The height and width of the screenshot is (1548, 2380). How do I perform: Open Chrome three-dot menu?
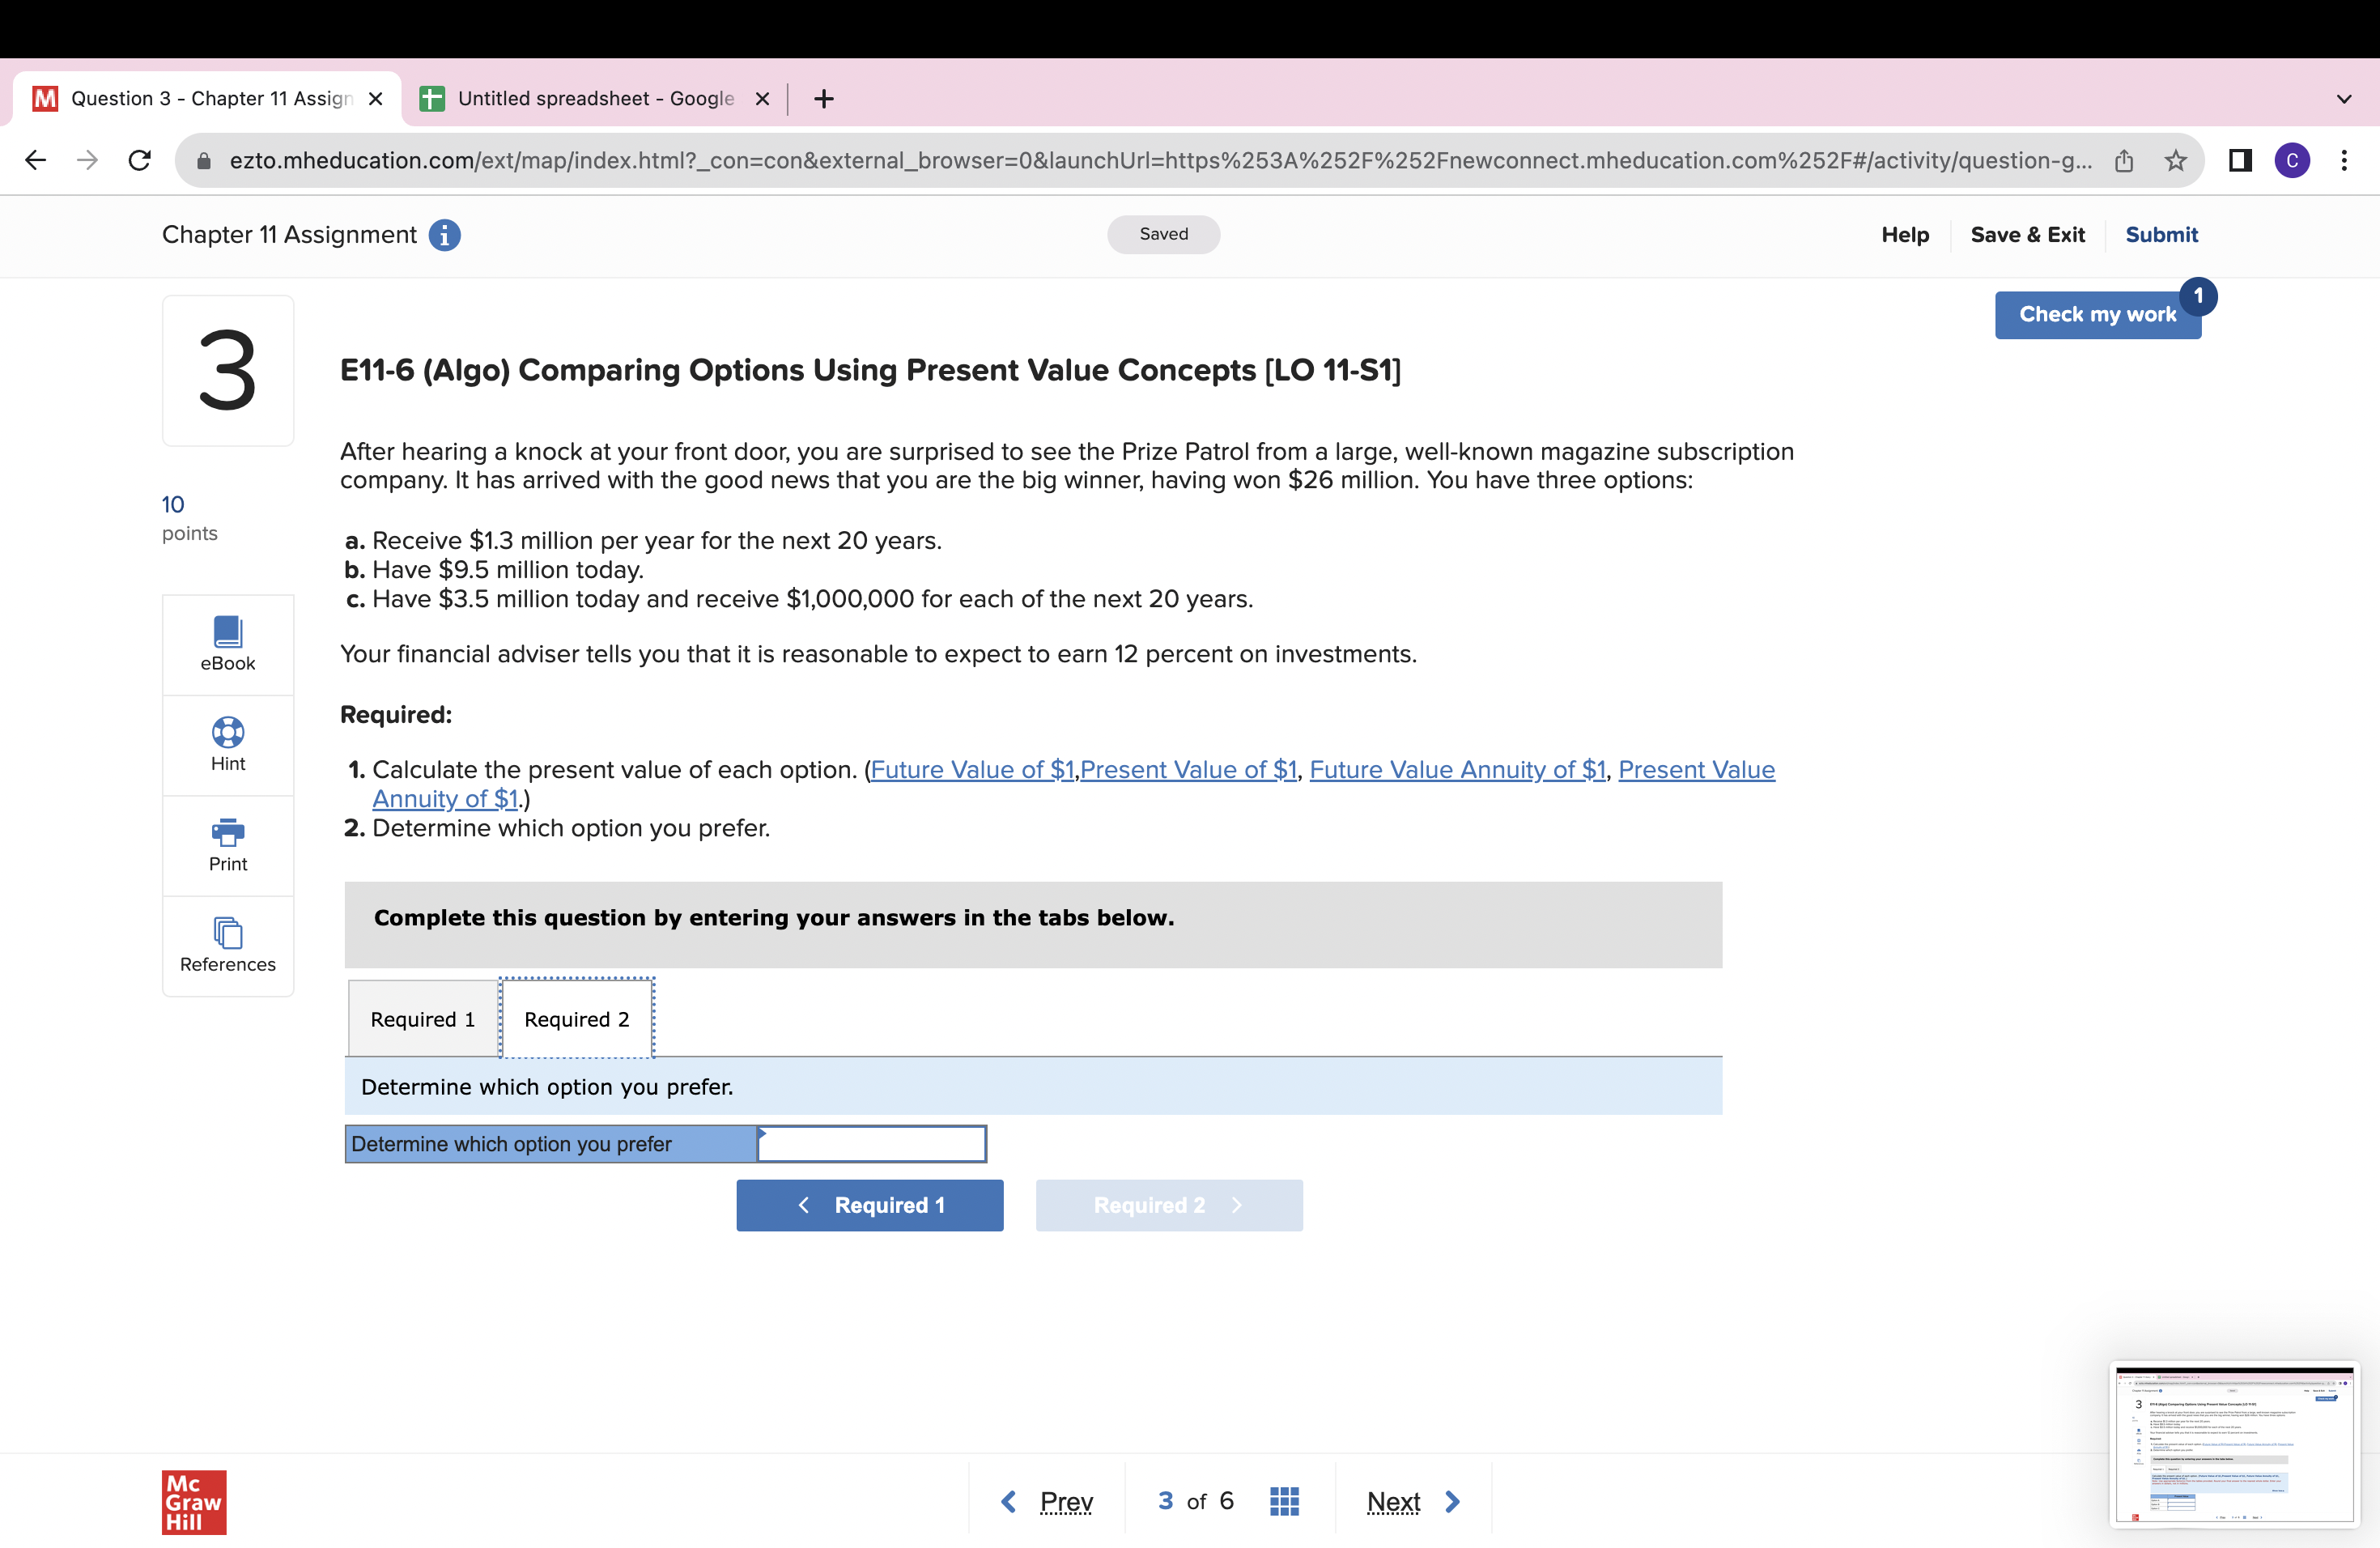pyautogui.click(x=2343, y=161)
